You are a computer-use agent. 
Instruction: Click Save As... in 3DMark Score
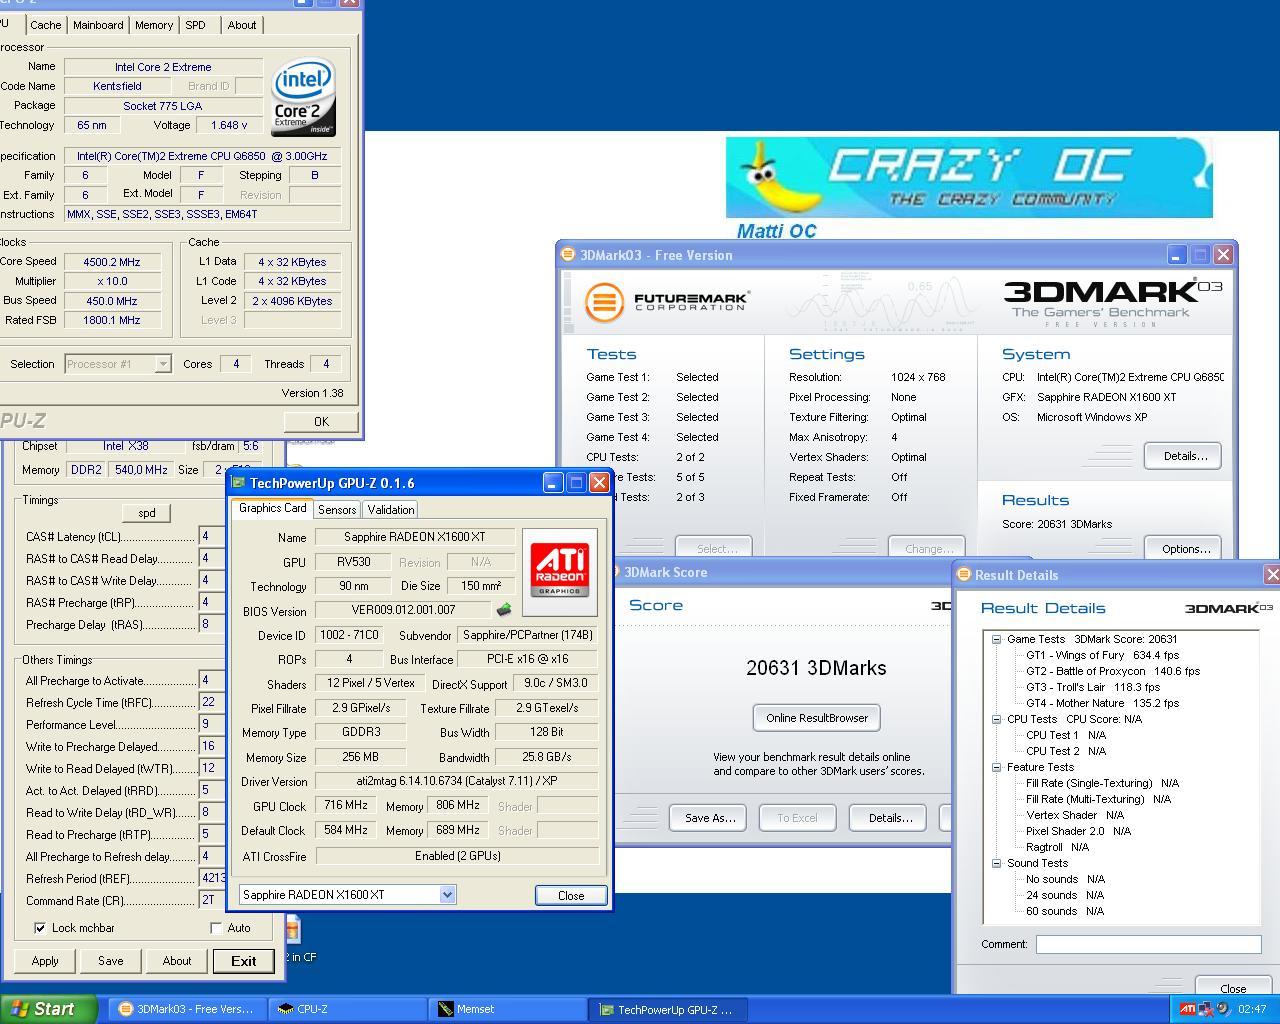(x=710, y=818)
